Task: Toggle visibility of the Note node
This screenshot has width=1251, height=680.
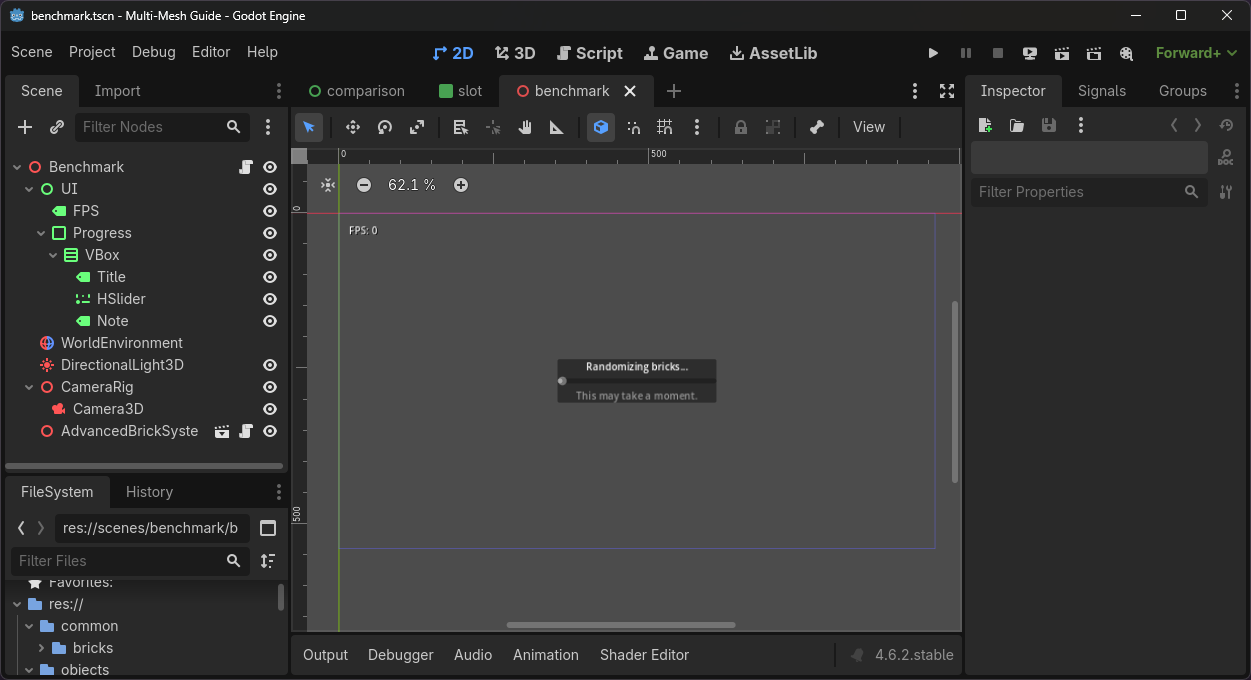Action: (270, 321)
